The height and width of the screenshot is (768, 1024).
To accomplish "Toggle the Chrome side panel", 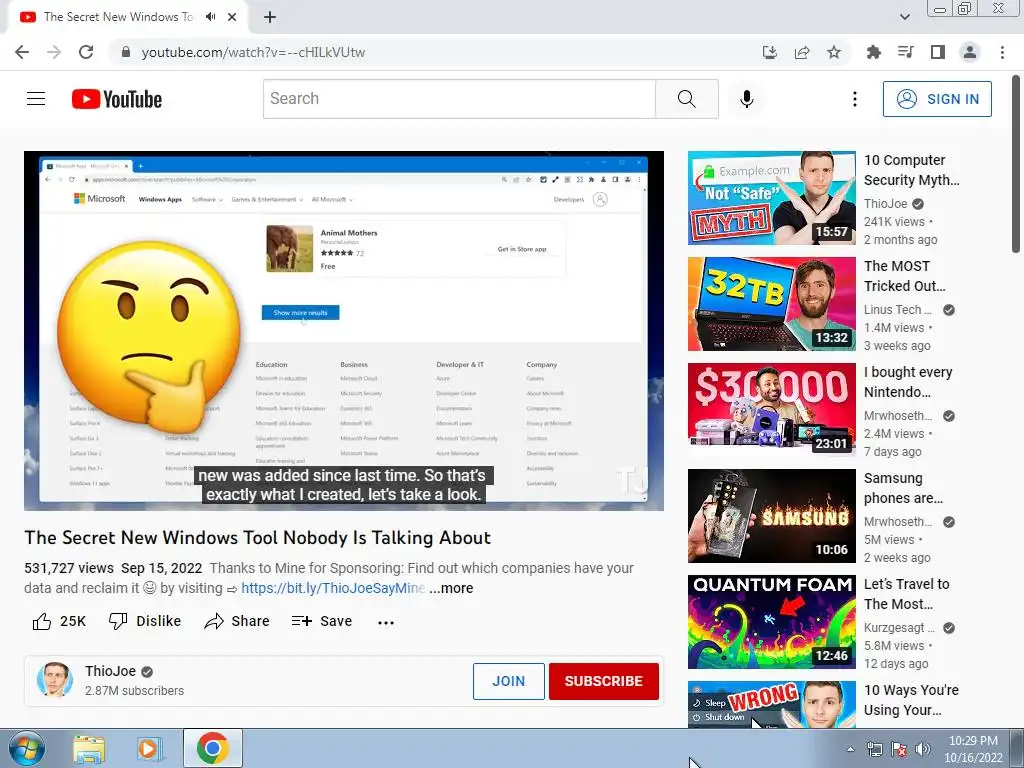I will coord(938,52).
